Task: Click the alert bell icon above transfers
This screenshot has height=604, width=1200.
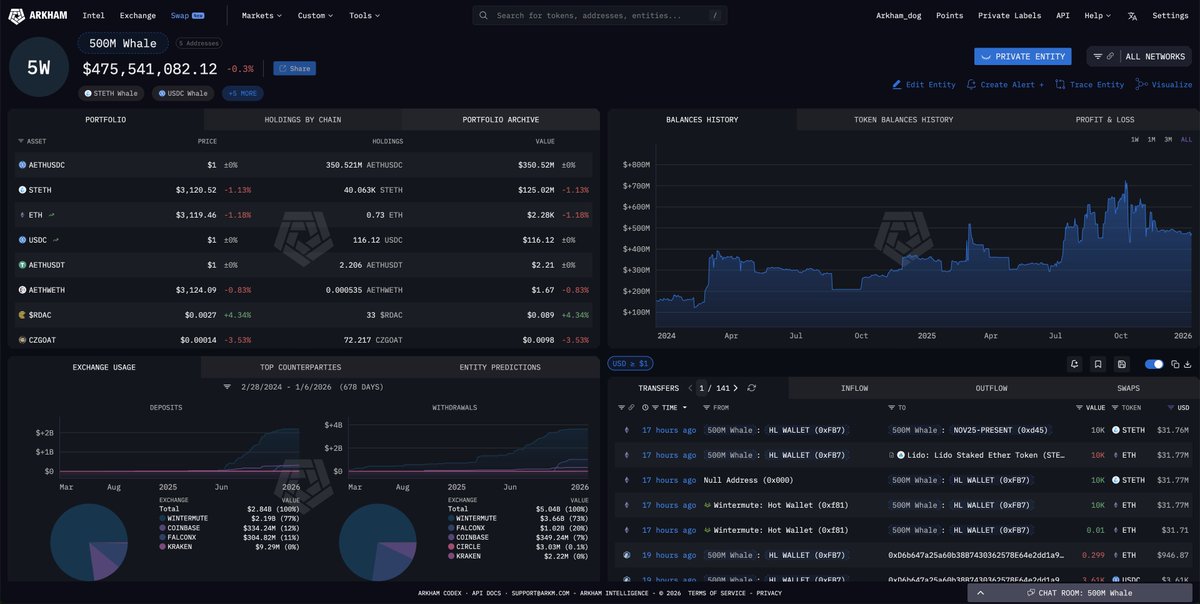Action: (x=1074, y=365)
